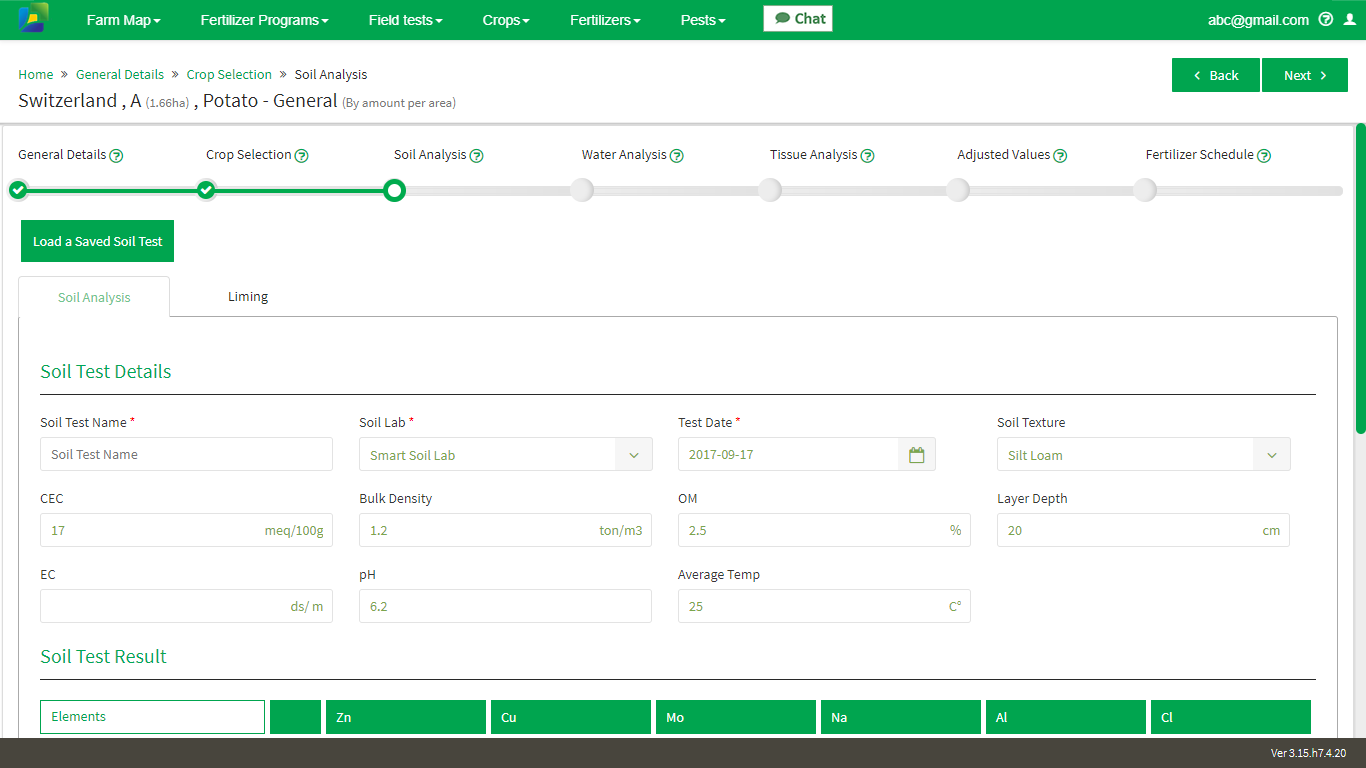The height and width of the screenshot is (768, 1366).
Task: Jump to the Adjusted Values step circle
Action: 958,190
